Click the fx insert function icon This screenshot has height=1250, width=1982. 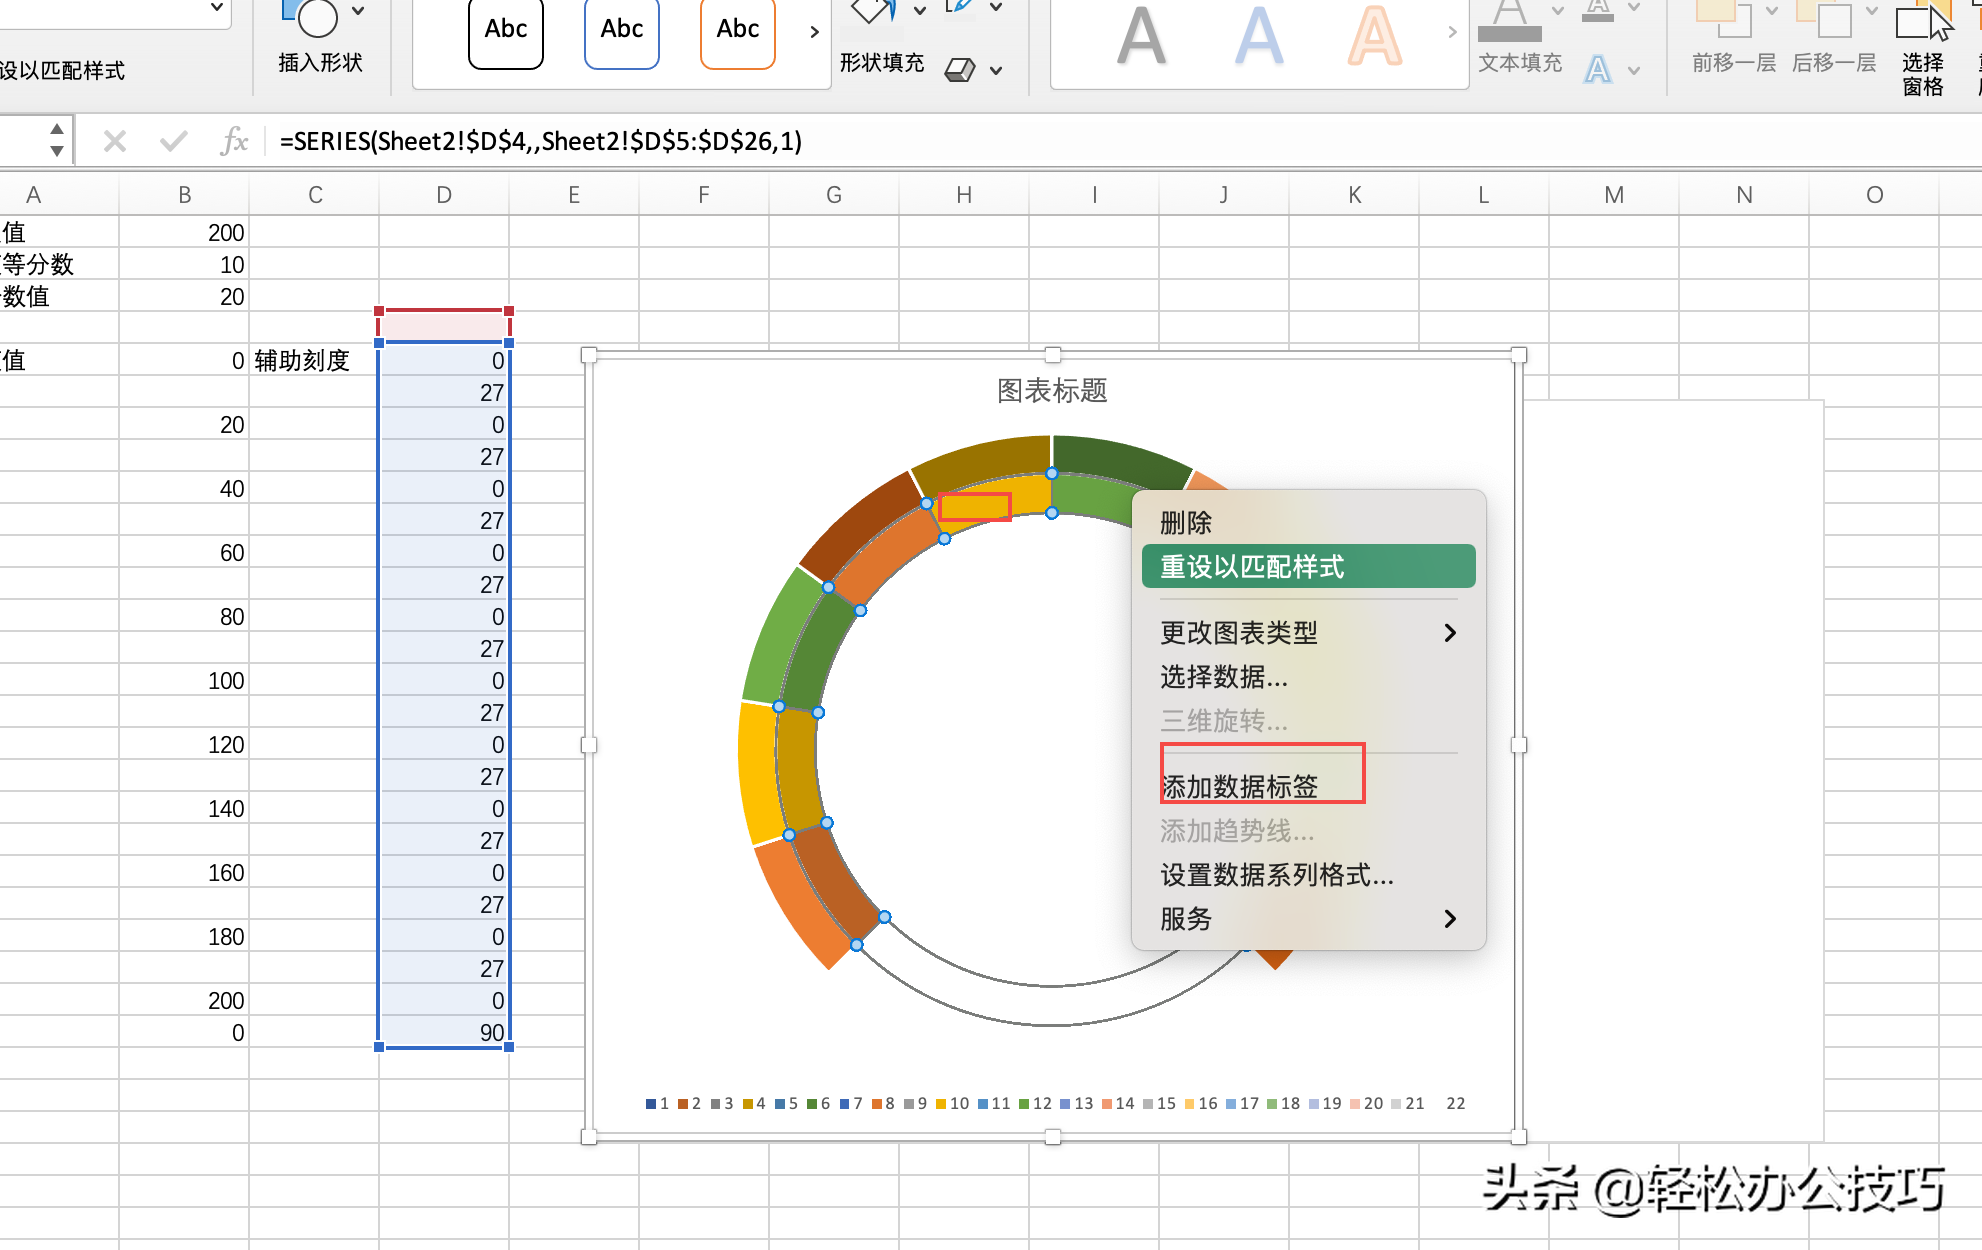234,141
